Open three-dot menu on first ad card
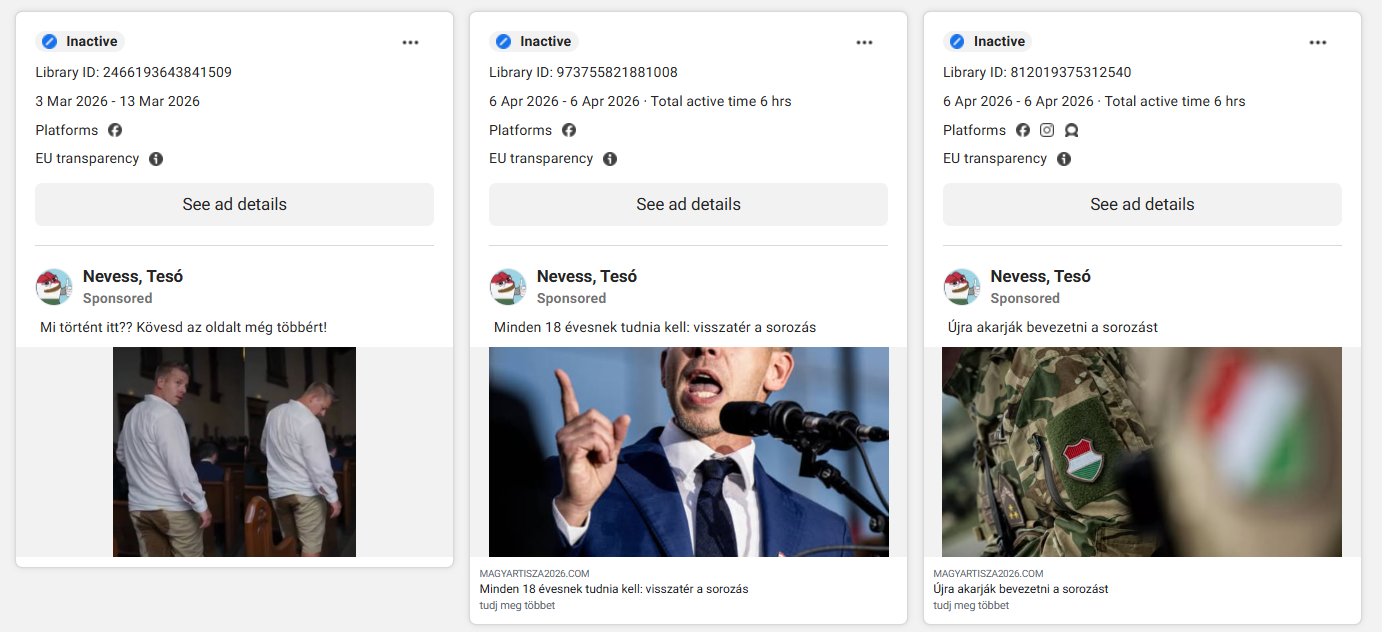This screenshot has width=1382, height=632. (x=410, y=42)
